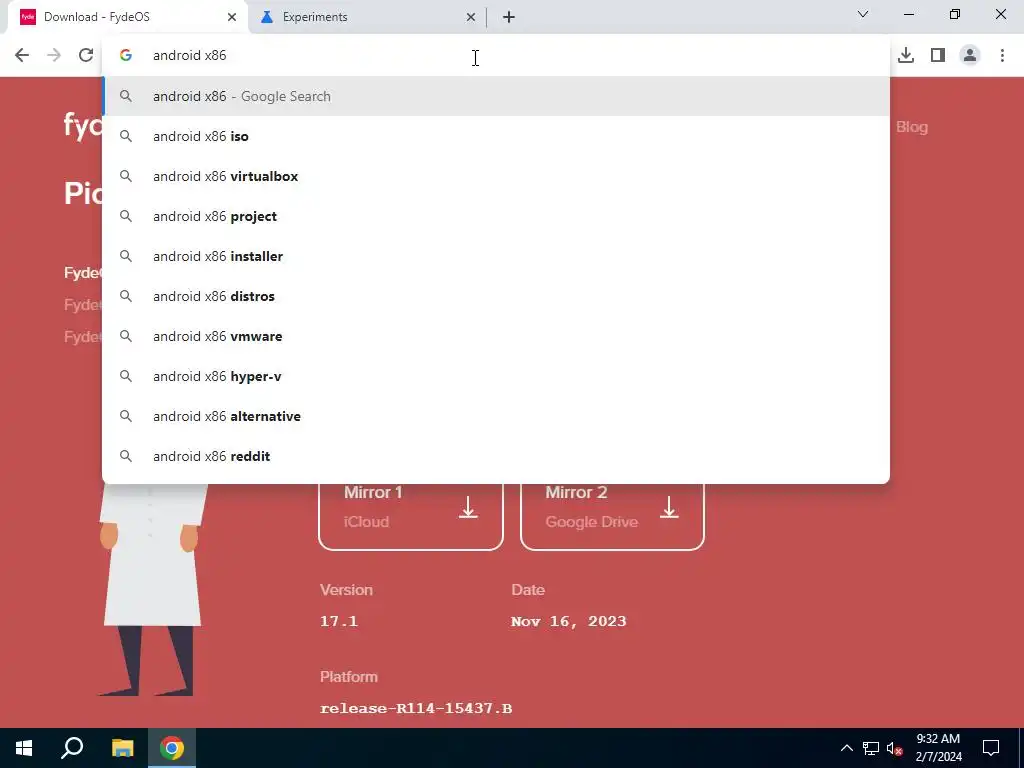
Task: Close the Experiments tab
Action: coord(471,17)
